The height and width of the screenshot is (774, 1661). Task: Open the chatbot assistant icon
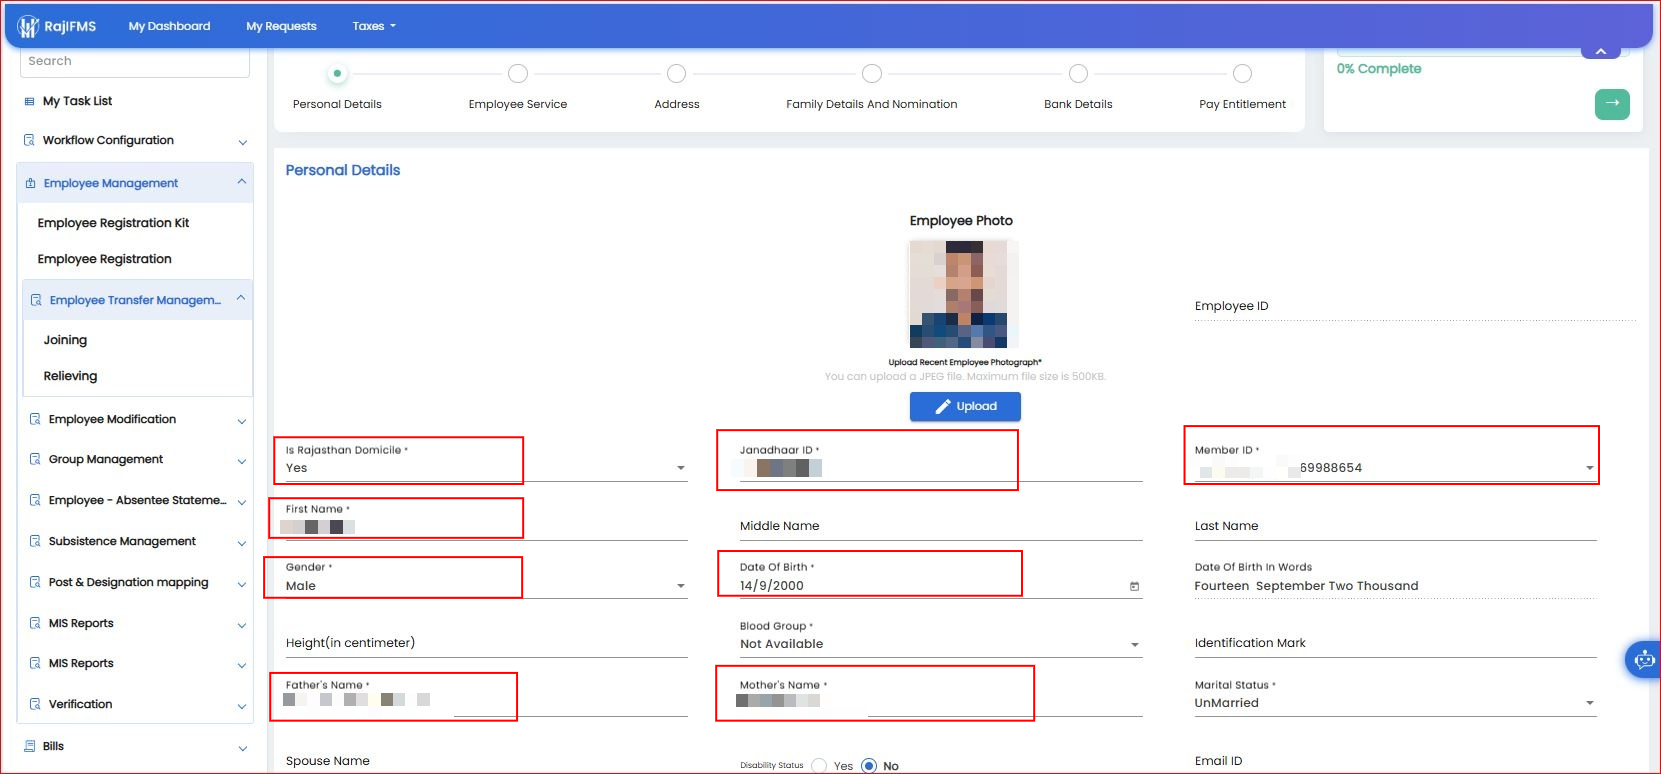(1644, 659)
